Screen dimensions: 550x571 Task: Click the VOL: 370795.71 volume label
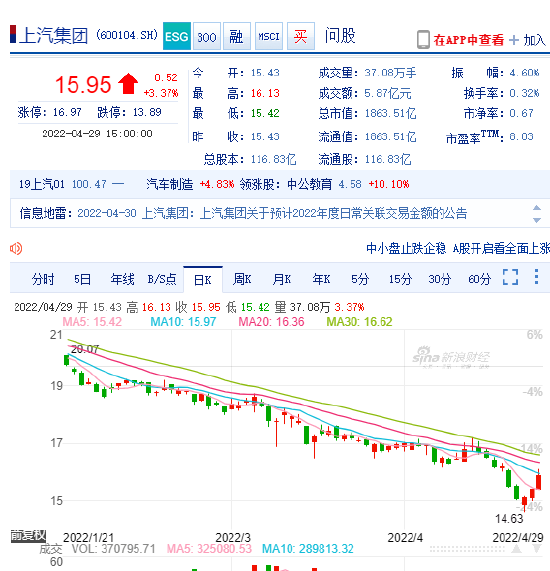pos(114,549)
